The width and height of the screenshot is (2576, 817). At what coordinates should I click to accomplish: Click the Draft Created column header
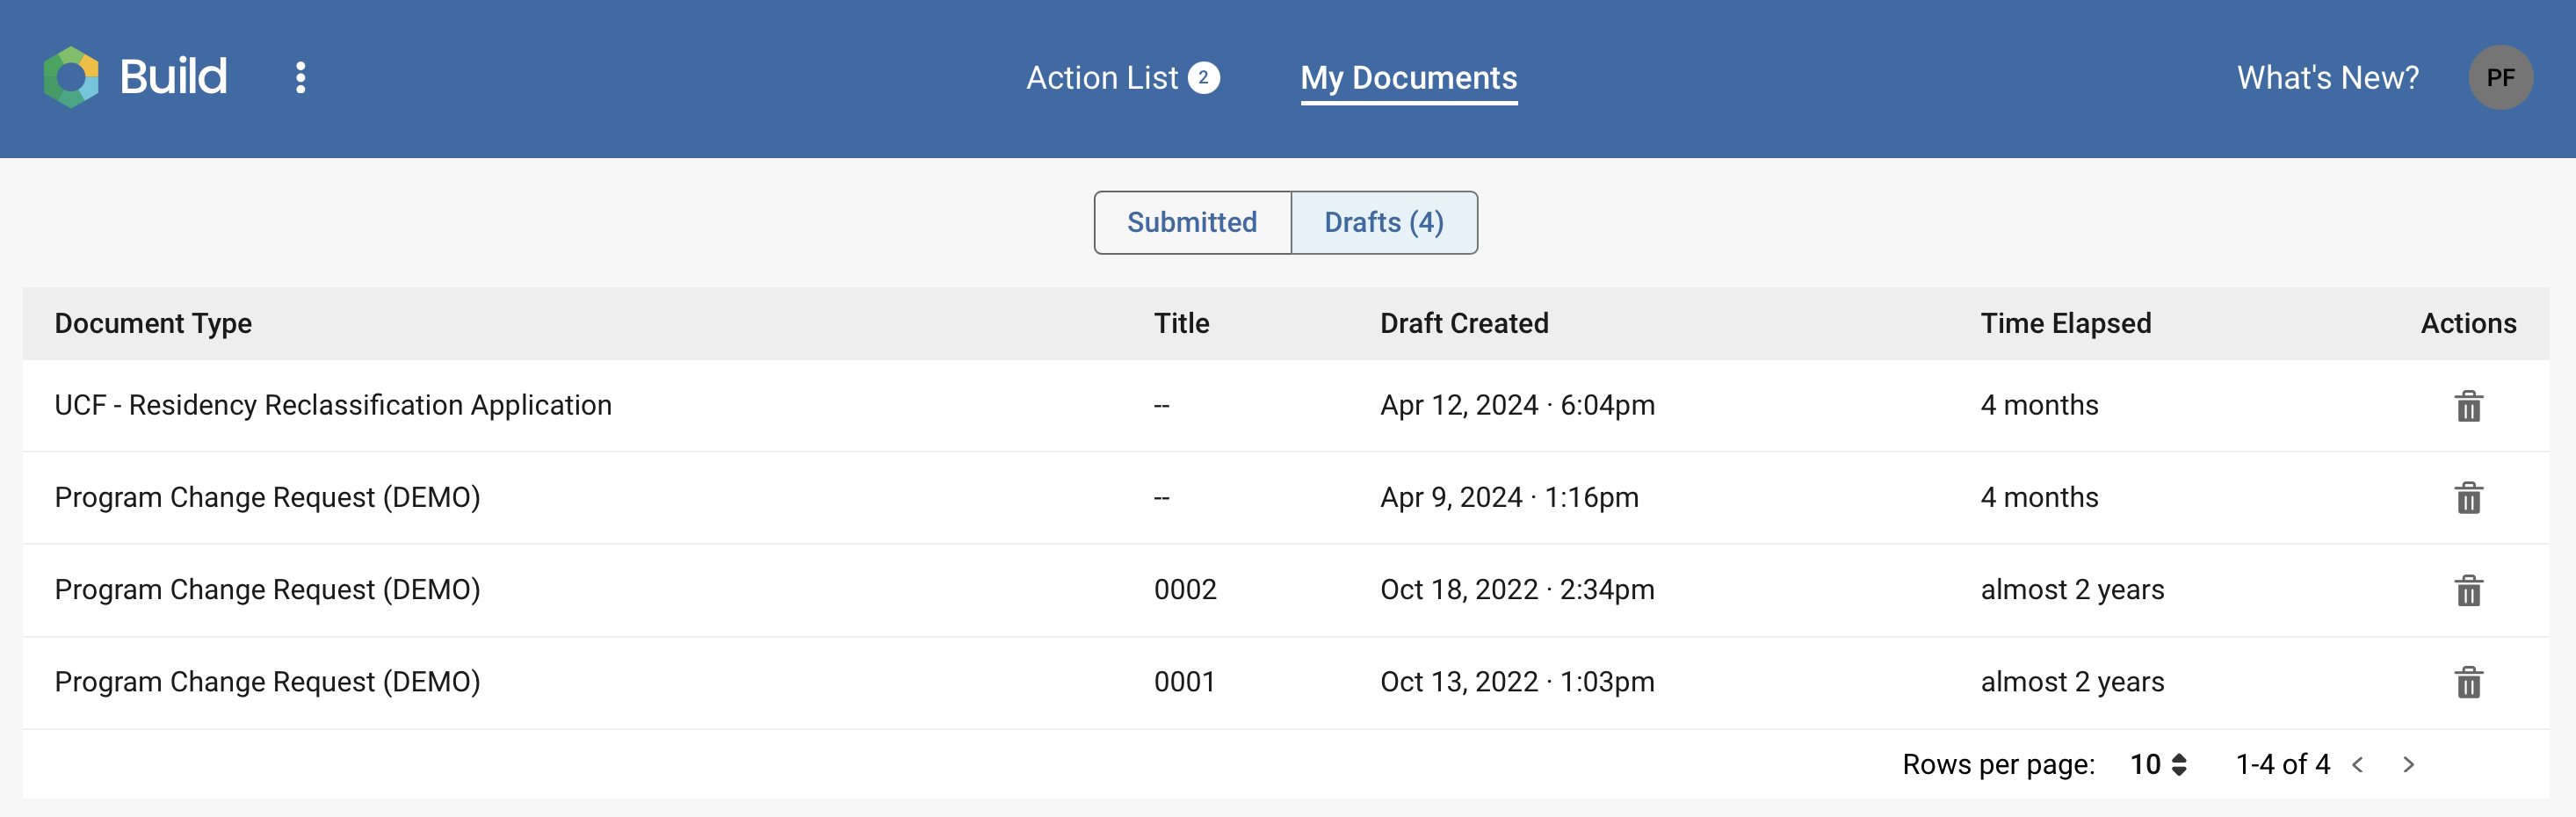(x=1464, y=323)
